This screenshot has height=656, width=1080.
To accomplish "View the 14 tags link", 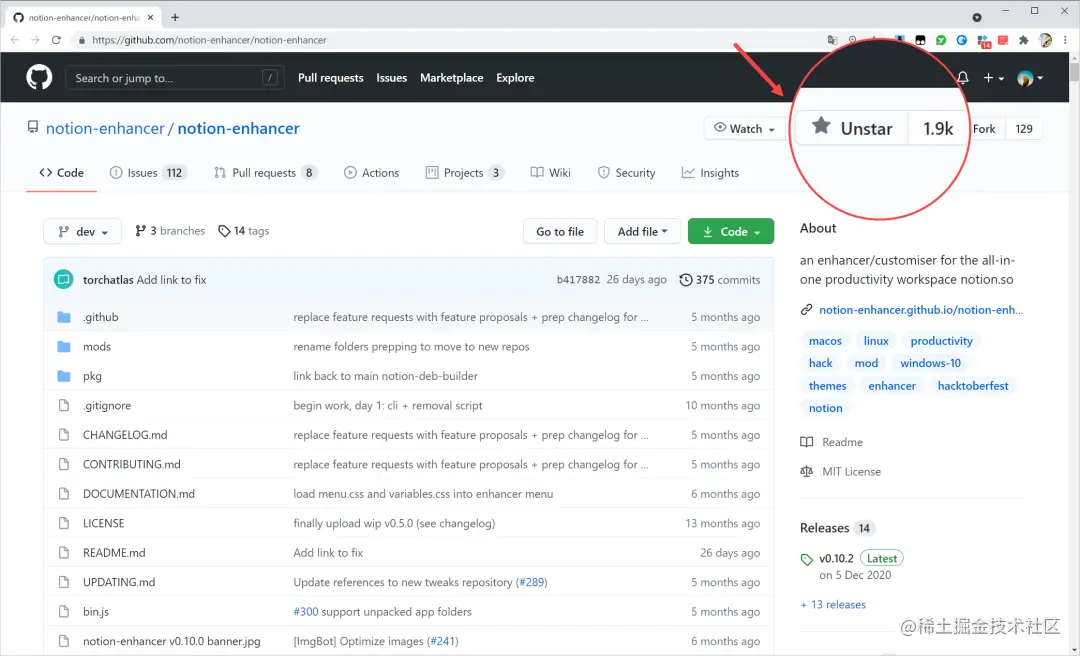I will tap(244, 231).
